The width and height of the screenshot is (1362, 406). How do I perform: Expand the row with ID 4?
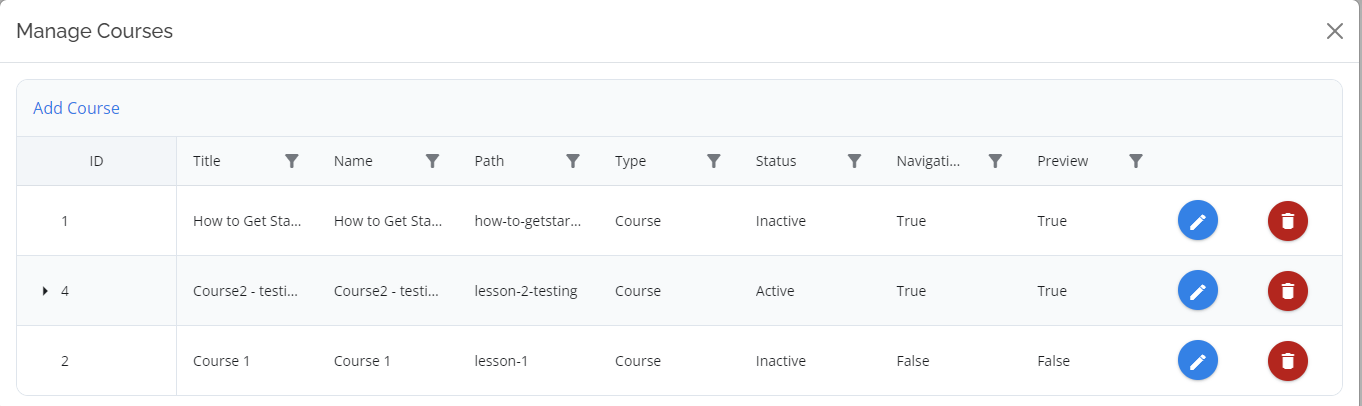click(x=45, y=291)
